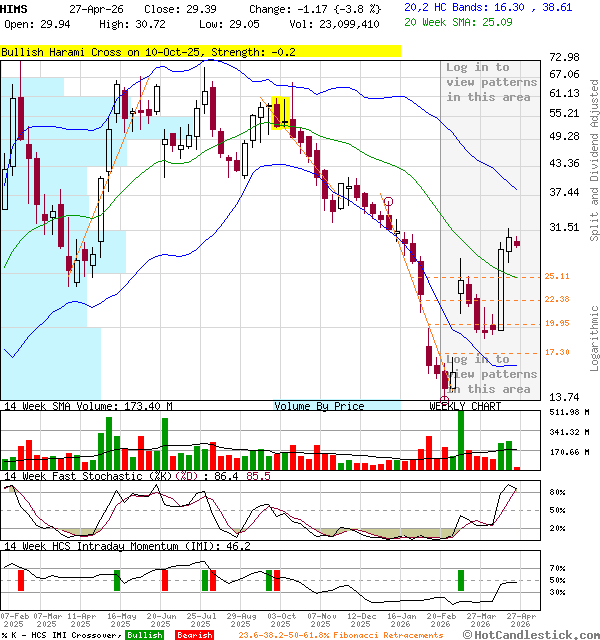
Task: Click the tallest green volume bar
Action: coord(461,440)
